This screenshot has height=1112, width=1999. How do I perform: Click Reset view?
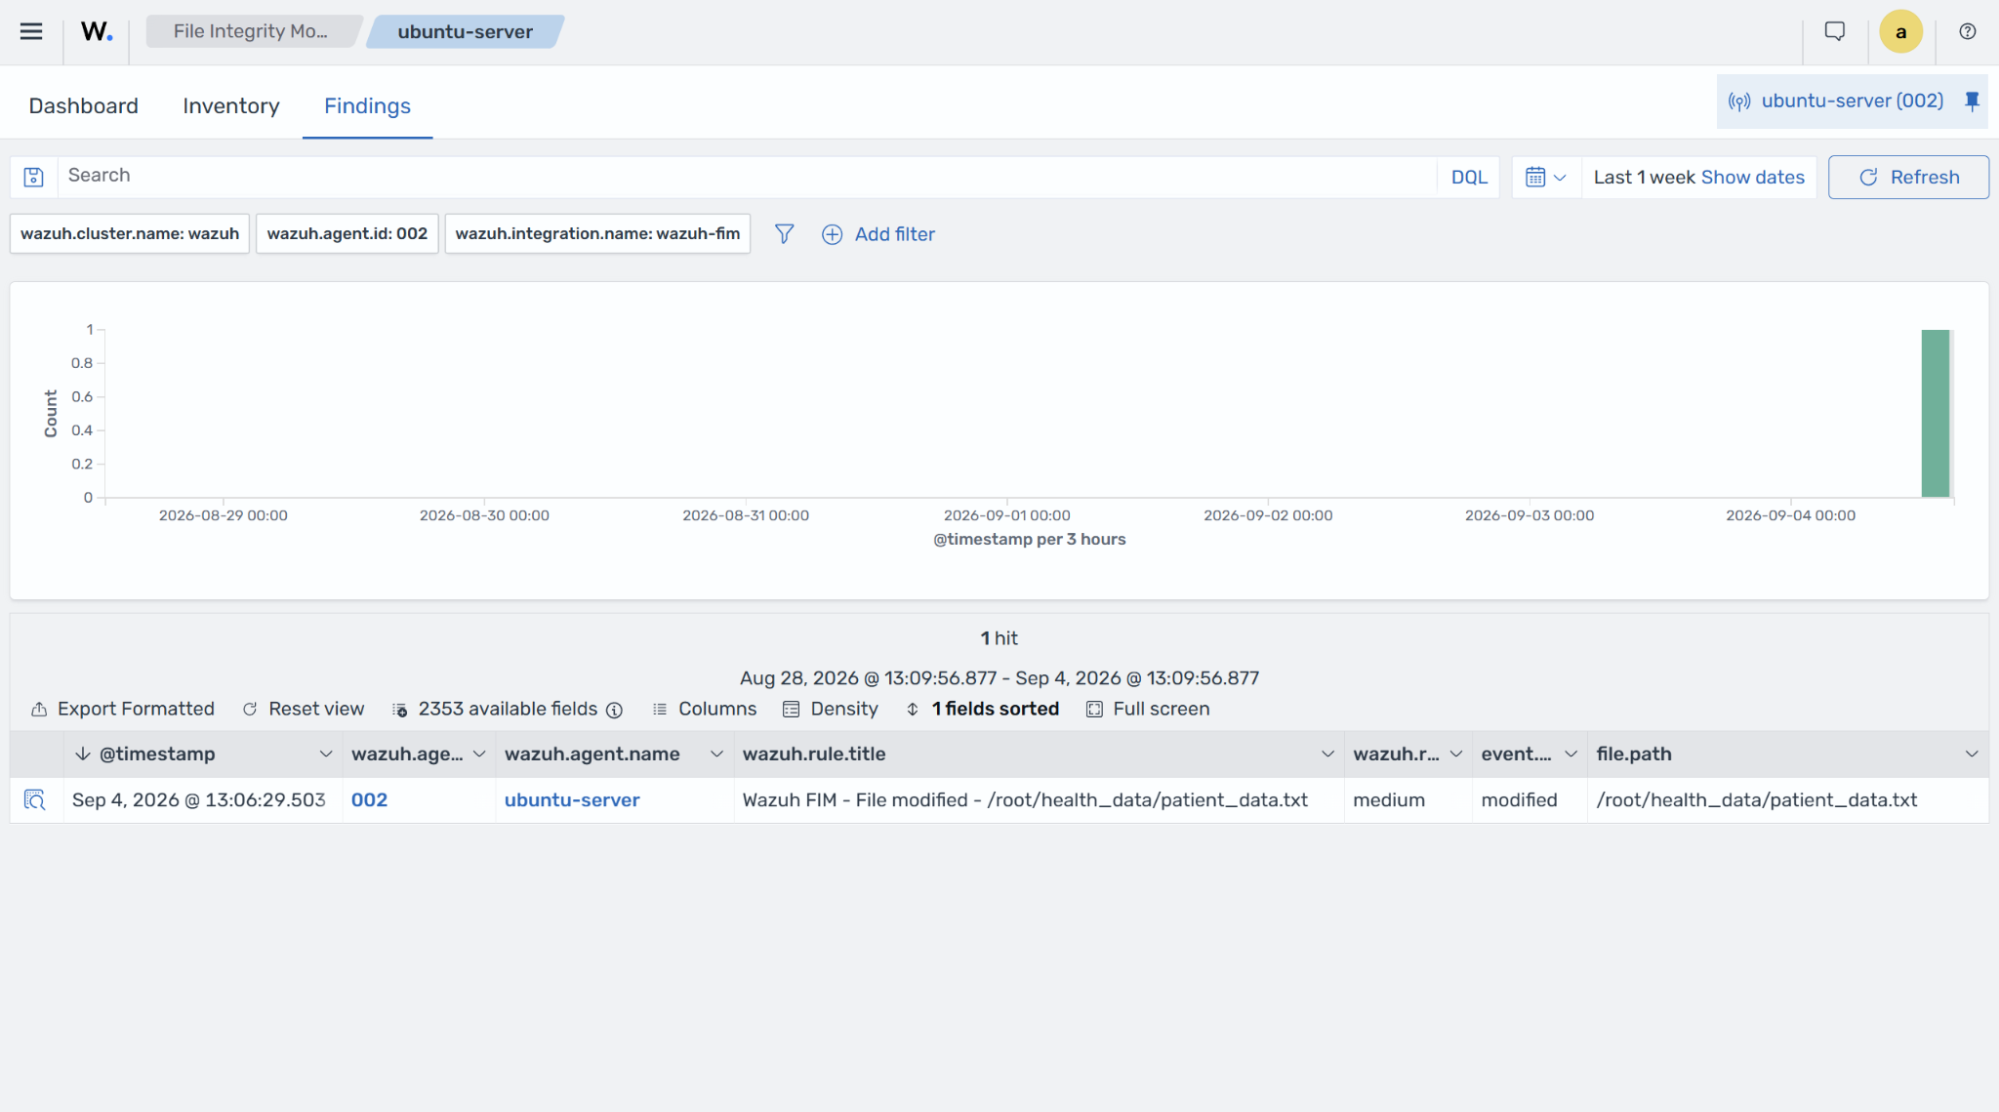pyautogui.click(x=303, y=709)
